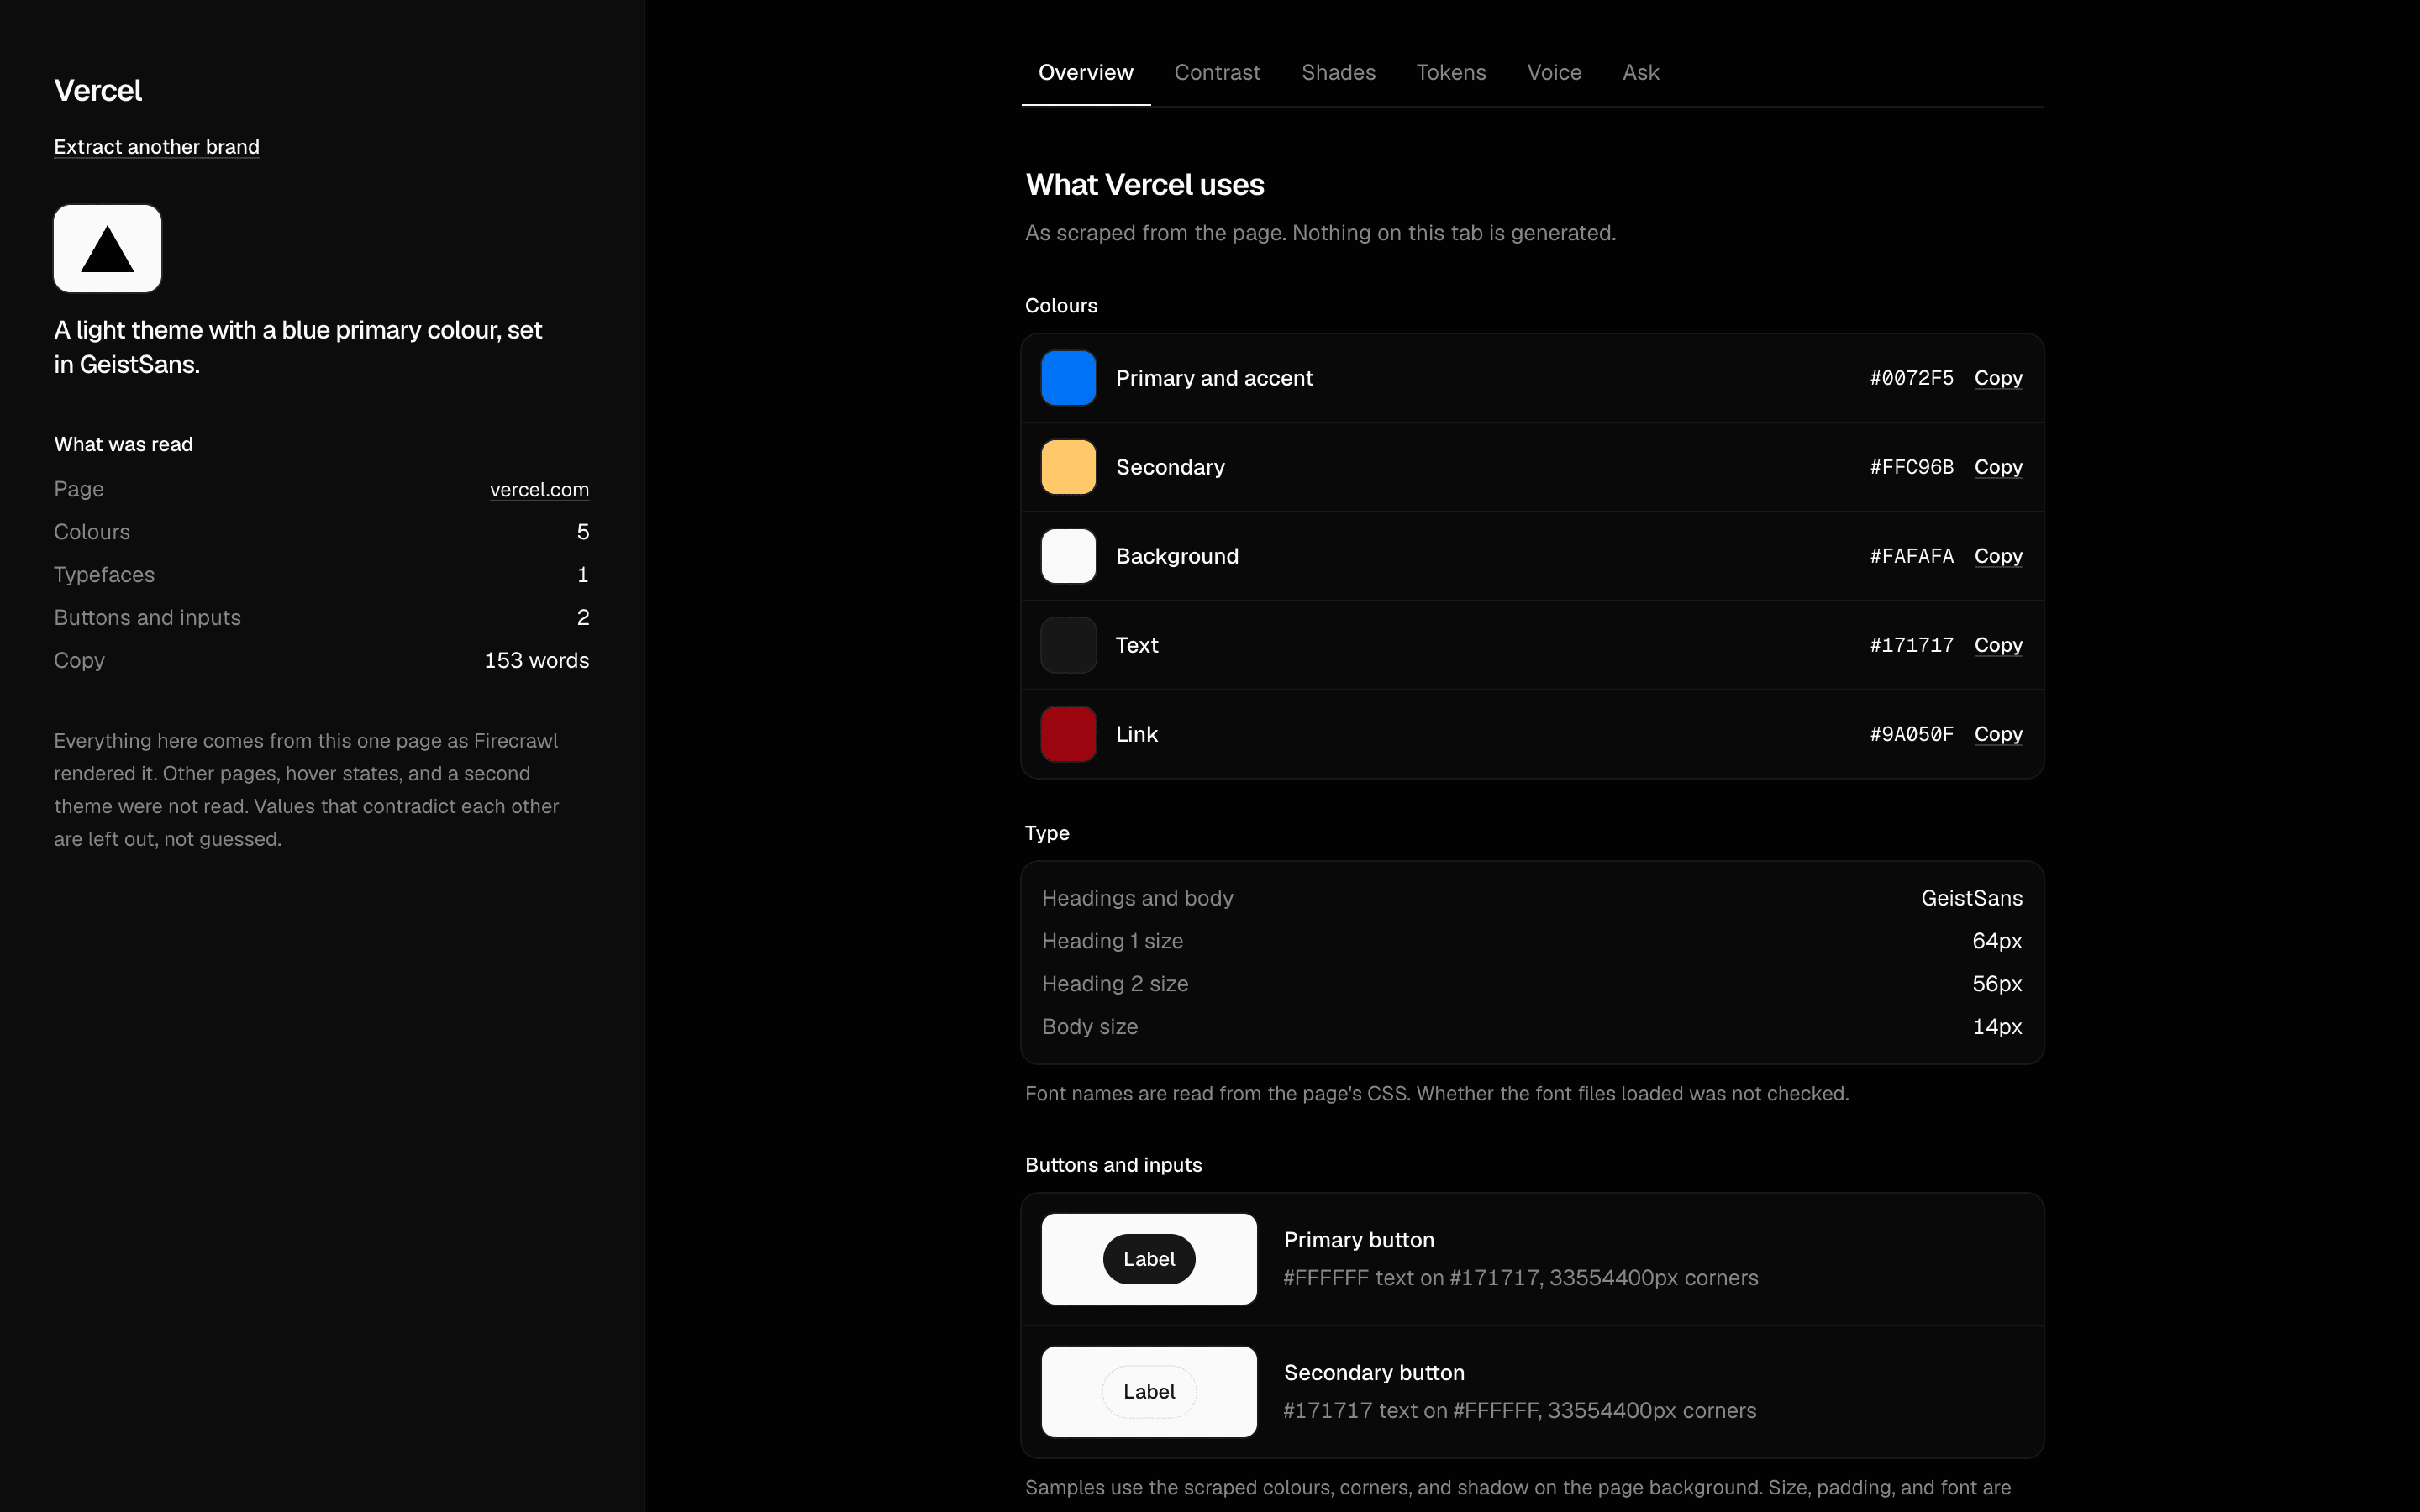Click the 153 words copy count
This screenshot has width=2420, height=1512.
coord(536,661)
